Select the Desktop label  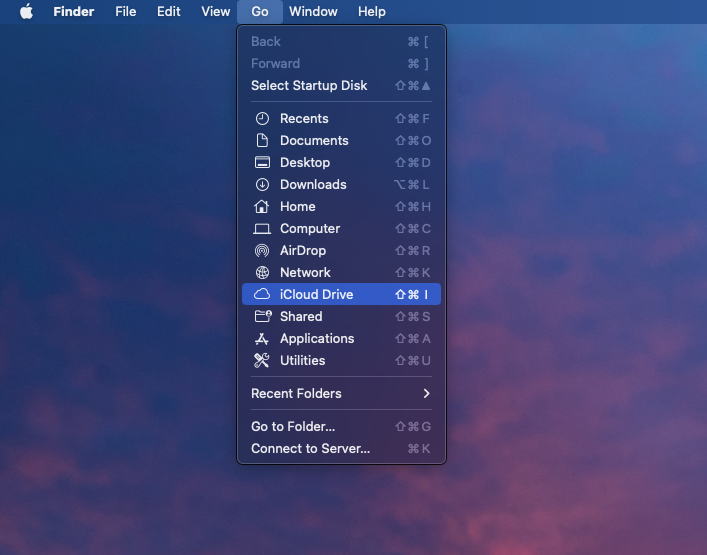coord(305,163)
